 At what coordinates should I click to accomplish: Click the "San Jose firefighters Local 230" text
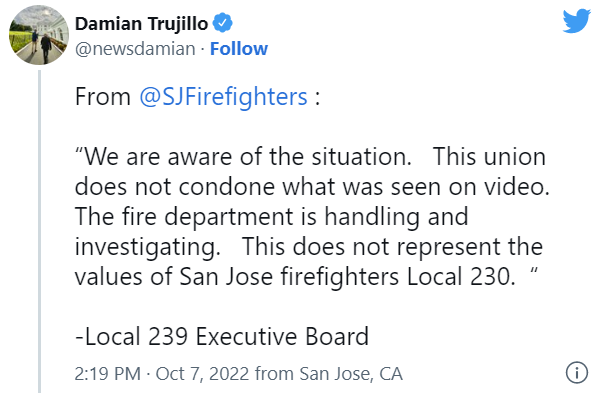[347, 276]
